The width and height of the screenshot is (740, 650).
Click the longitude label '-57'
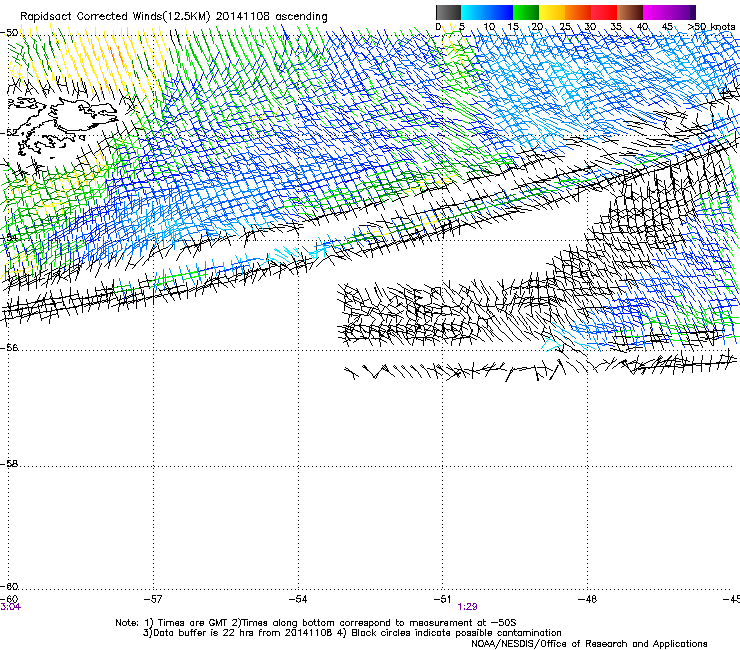153,599
